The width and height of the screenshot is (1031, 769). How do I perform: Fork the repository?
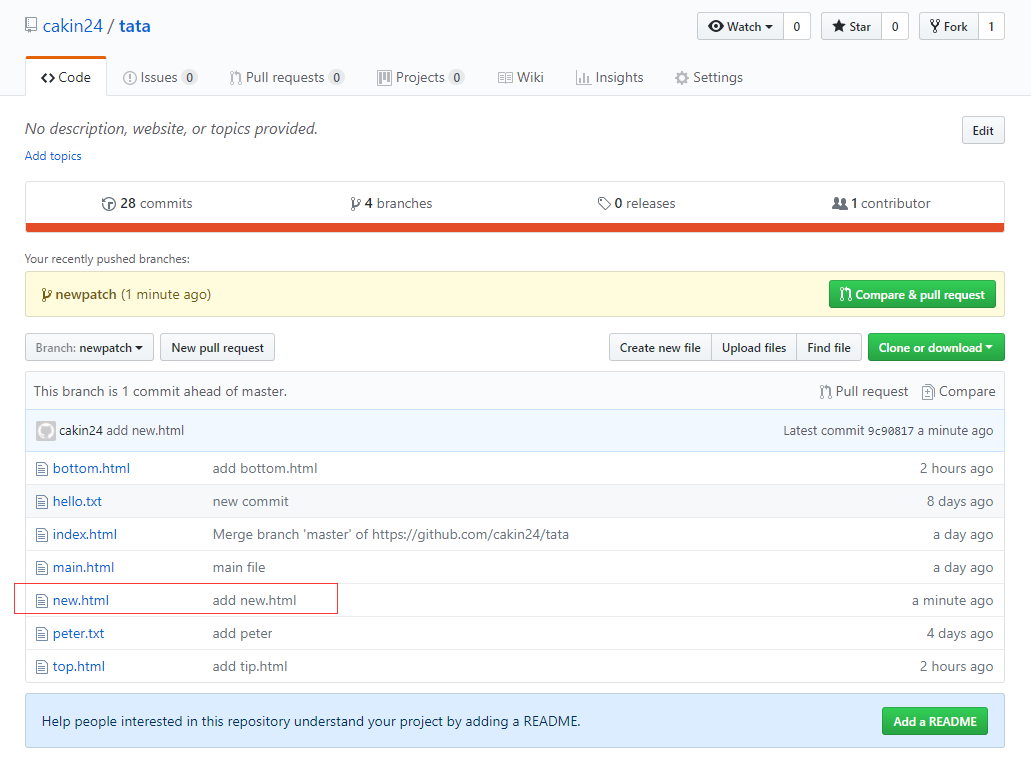(949, 26)
